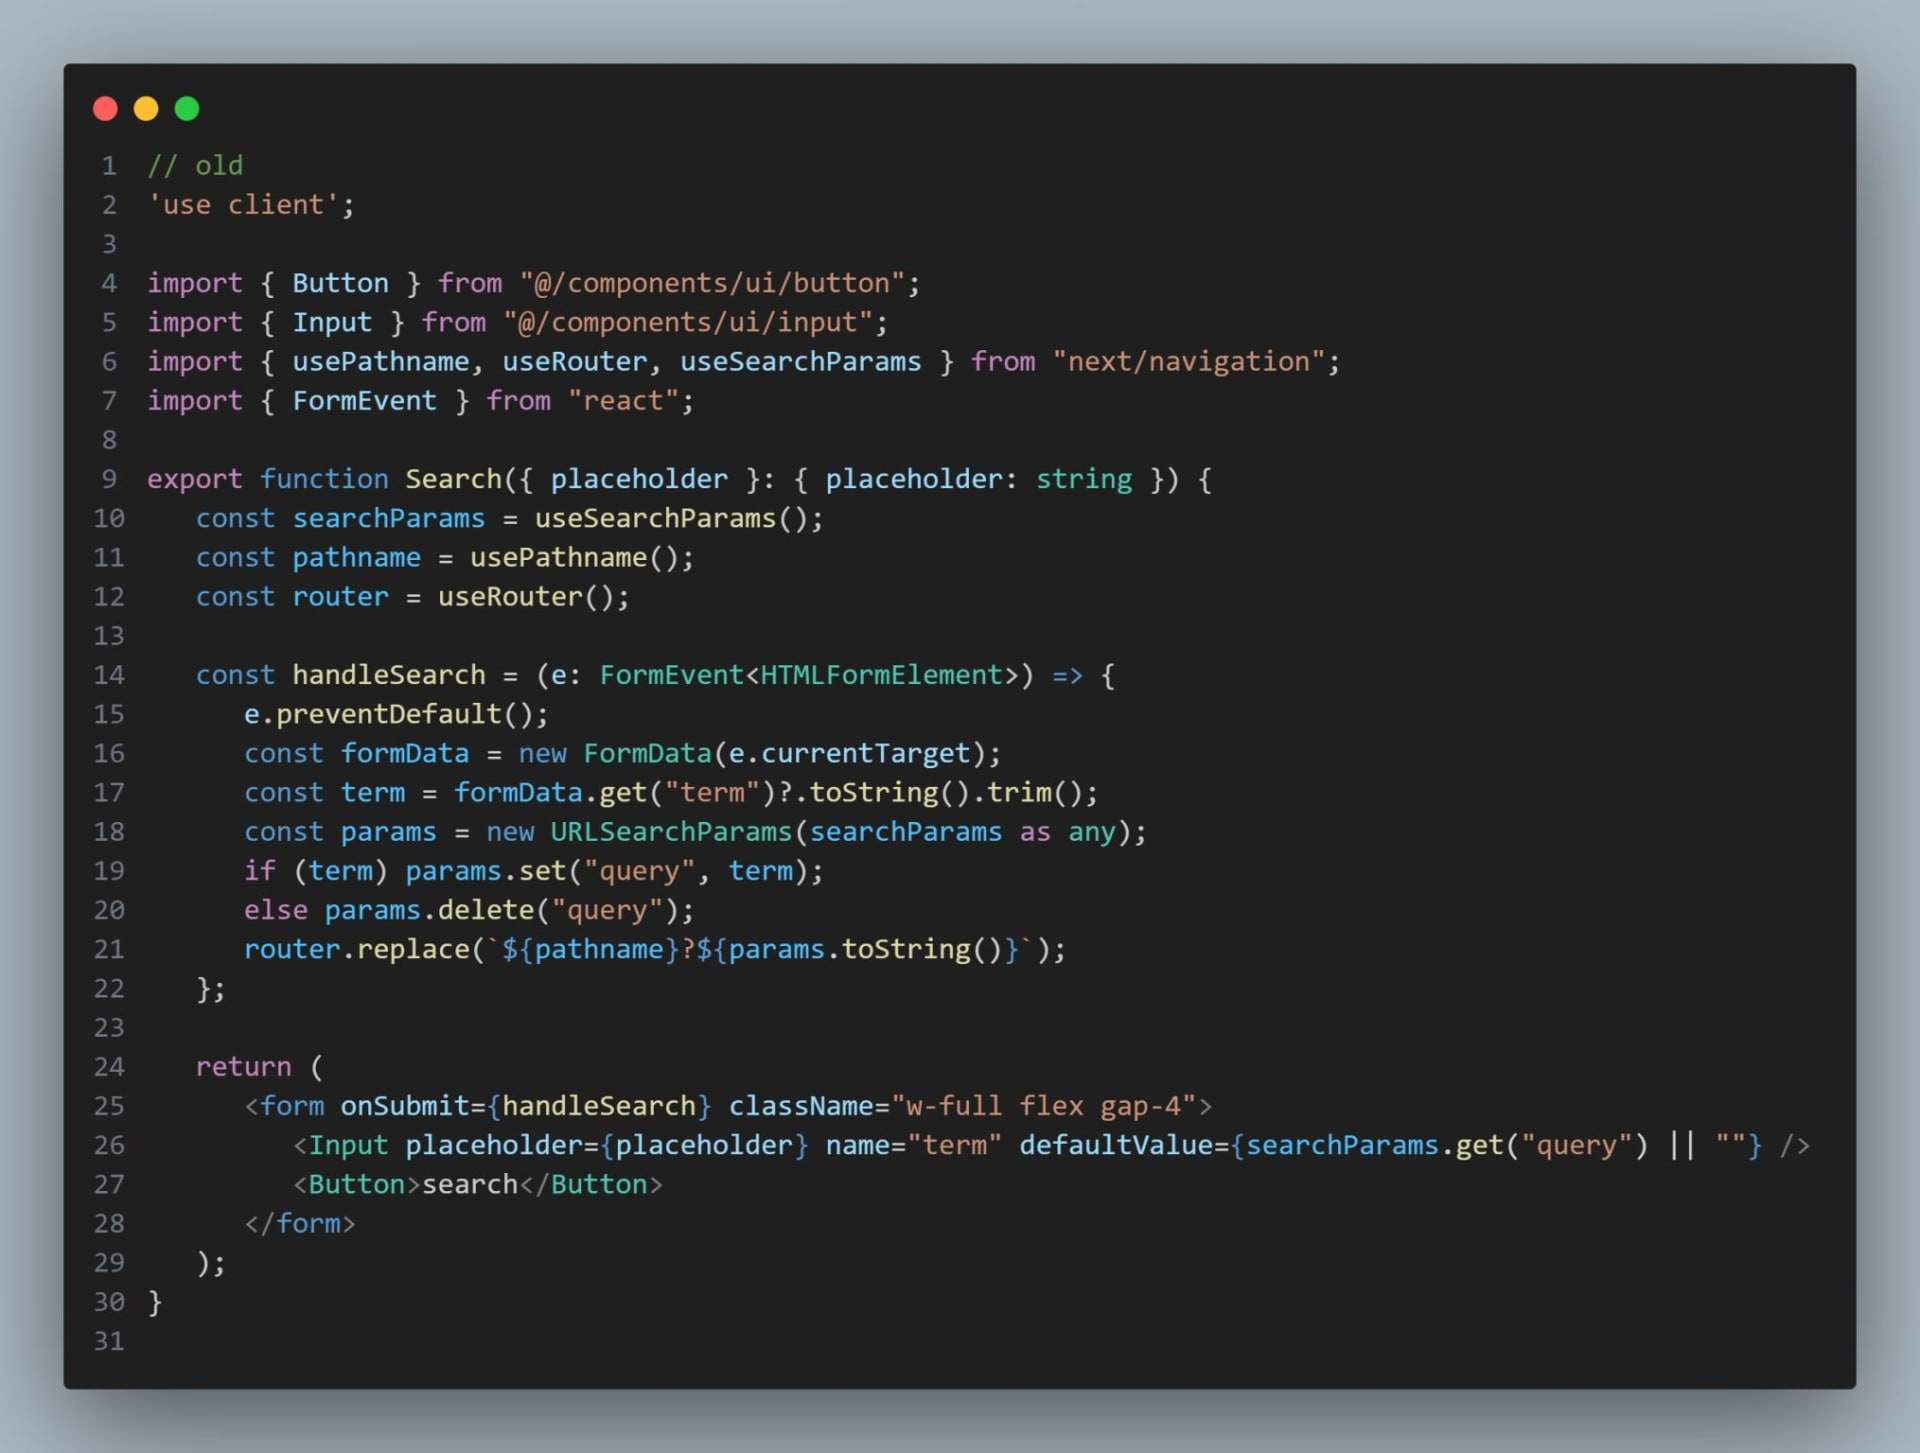Click 'URLSearchParams' on line 18

point(671,831)
